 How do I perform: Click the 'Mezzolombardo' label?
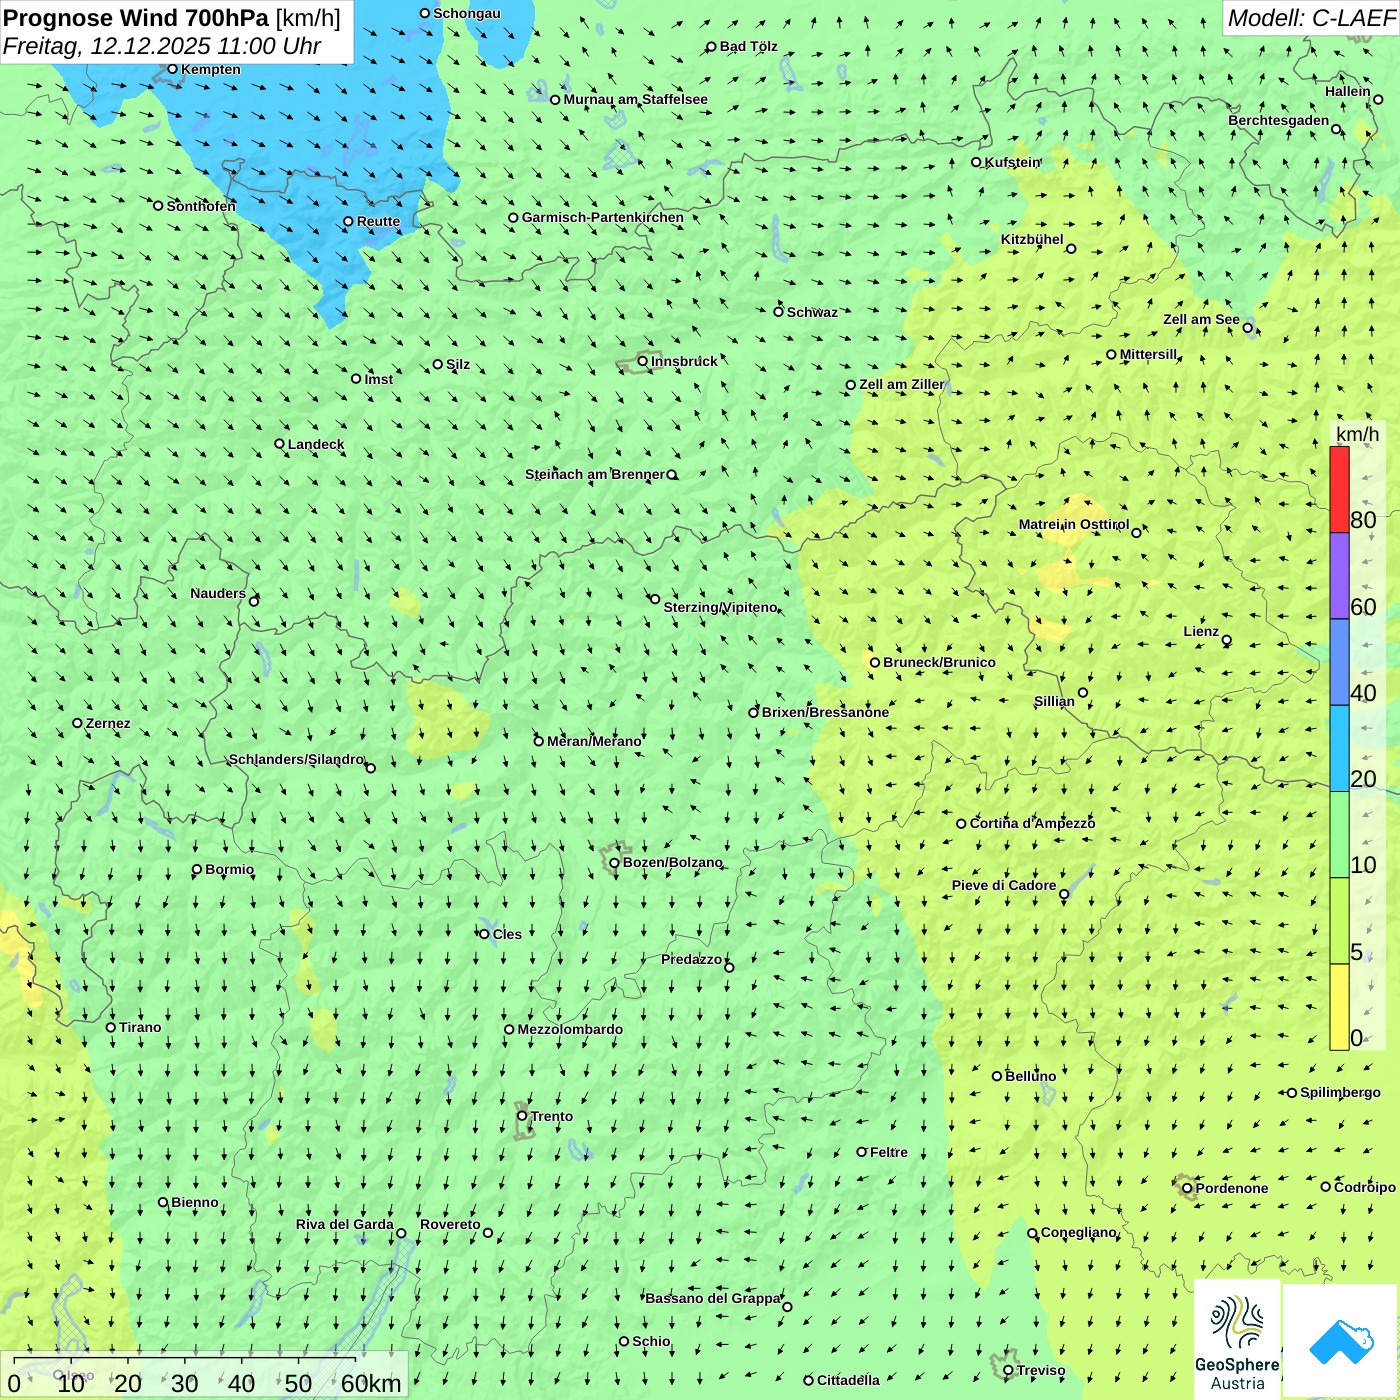click(571, 1029)
